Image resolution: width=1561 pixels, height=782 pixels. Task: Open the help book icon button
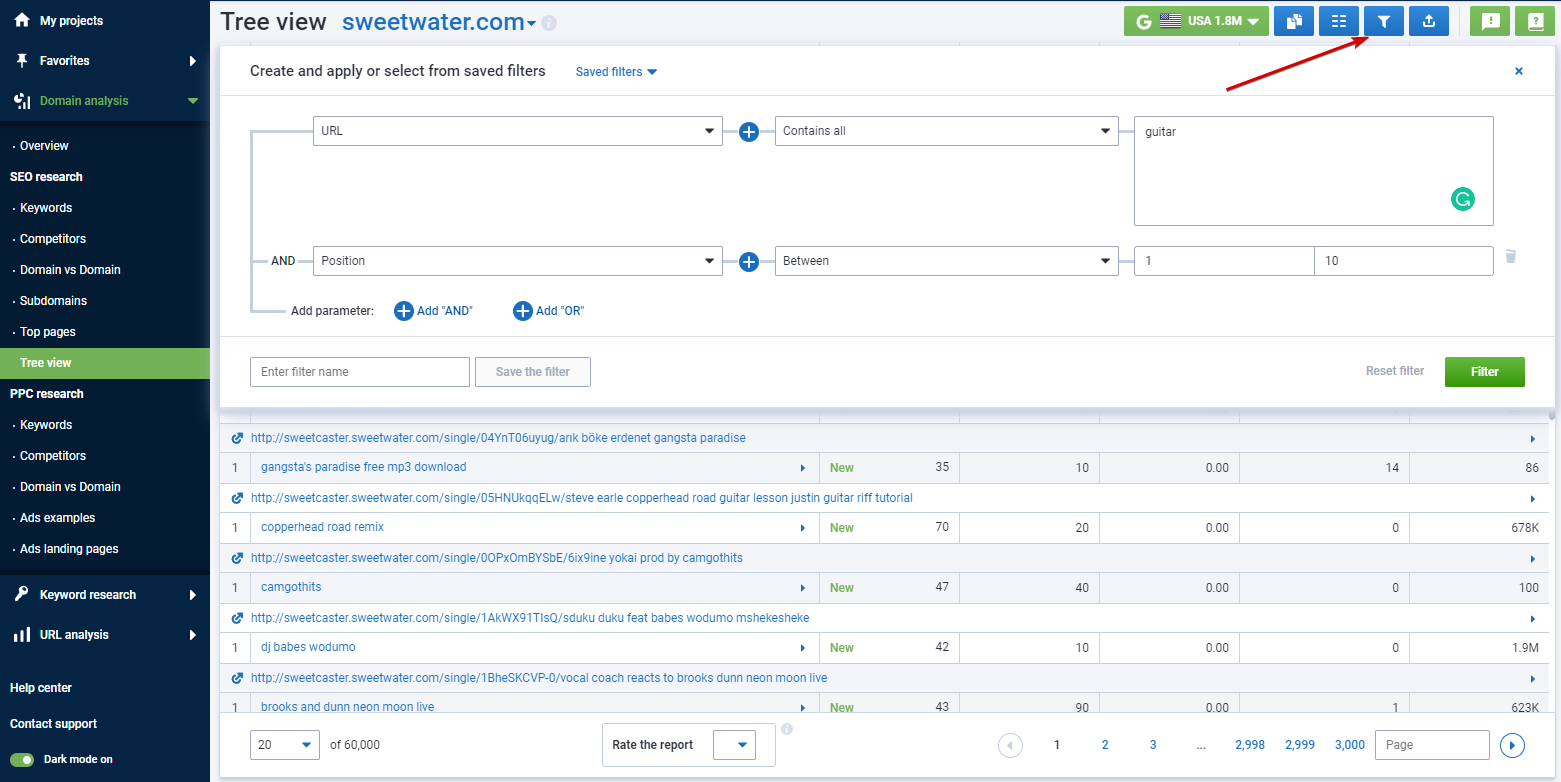point(1535,21)
